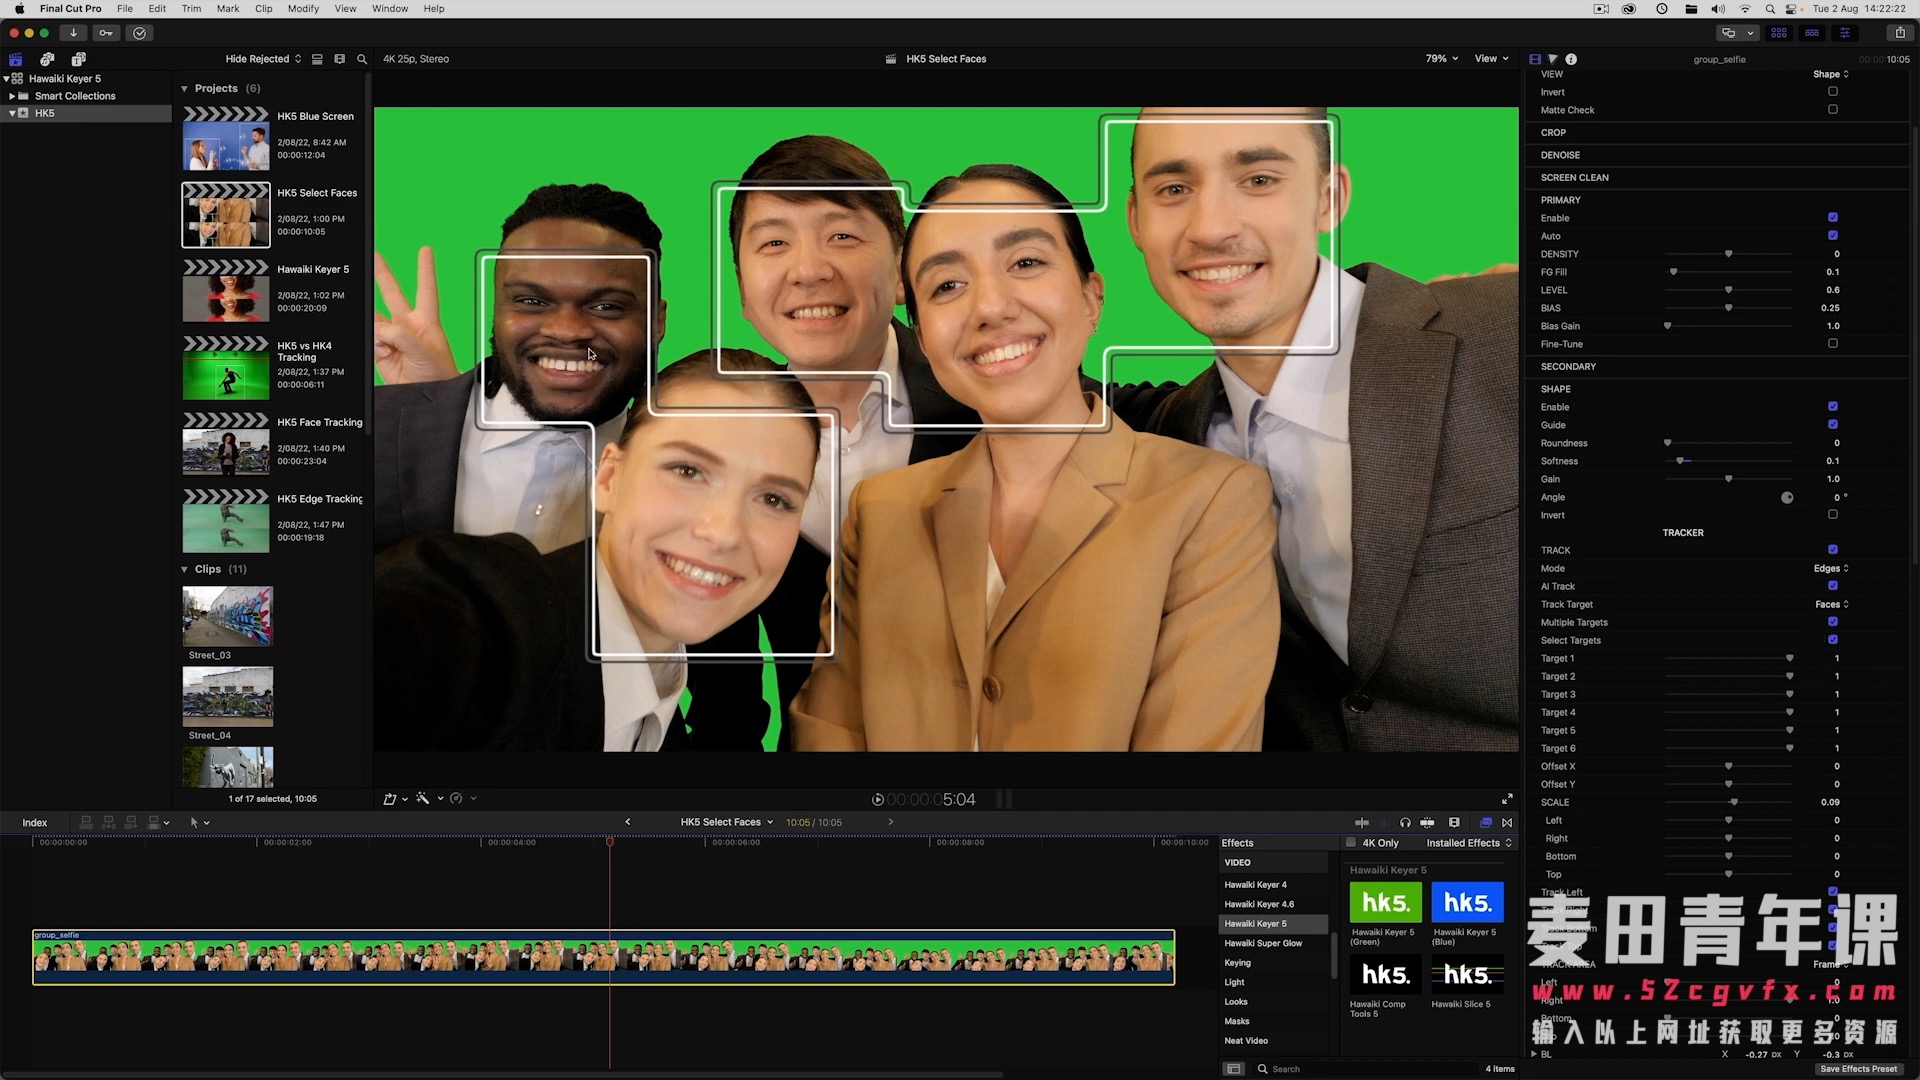
Task: Toggle the Primary Enable checkbox
Action: click(x=1833, y=217)
